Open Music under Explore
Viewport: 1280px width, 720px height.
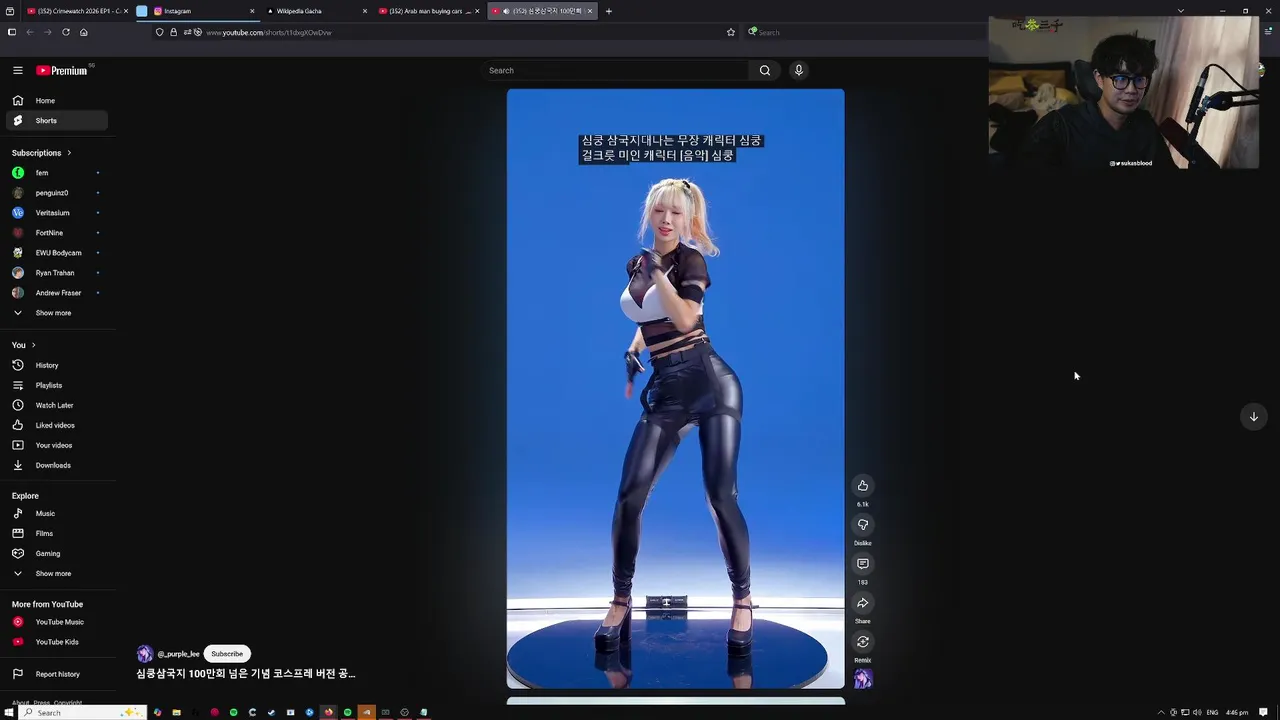55,513
